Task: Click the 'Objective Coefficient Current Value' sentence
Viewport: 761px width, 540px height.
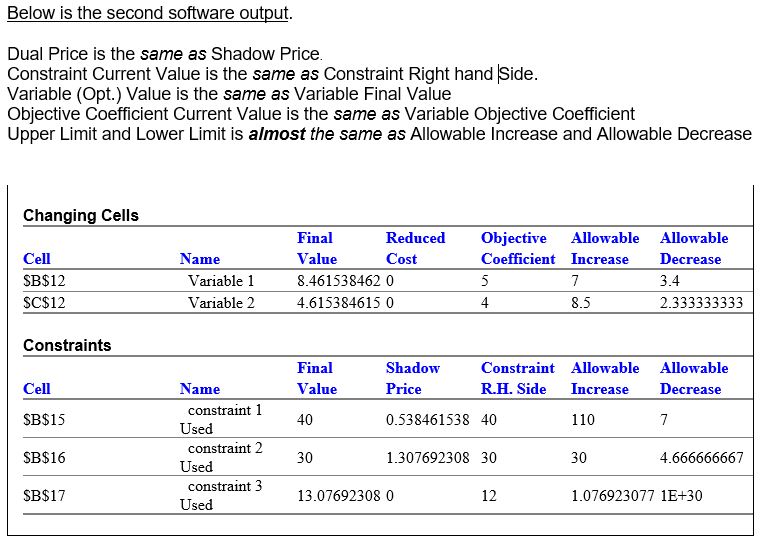Action: point(321,114)
